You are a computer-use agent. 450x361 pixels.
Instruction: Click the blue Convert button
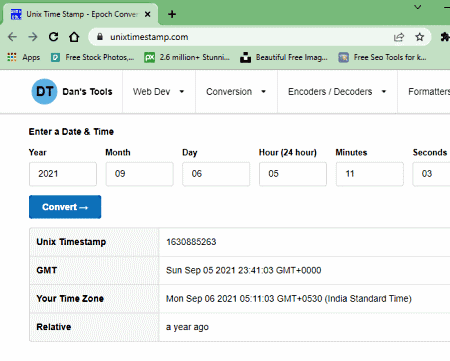click(65, 207)
